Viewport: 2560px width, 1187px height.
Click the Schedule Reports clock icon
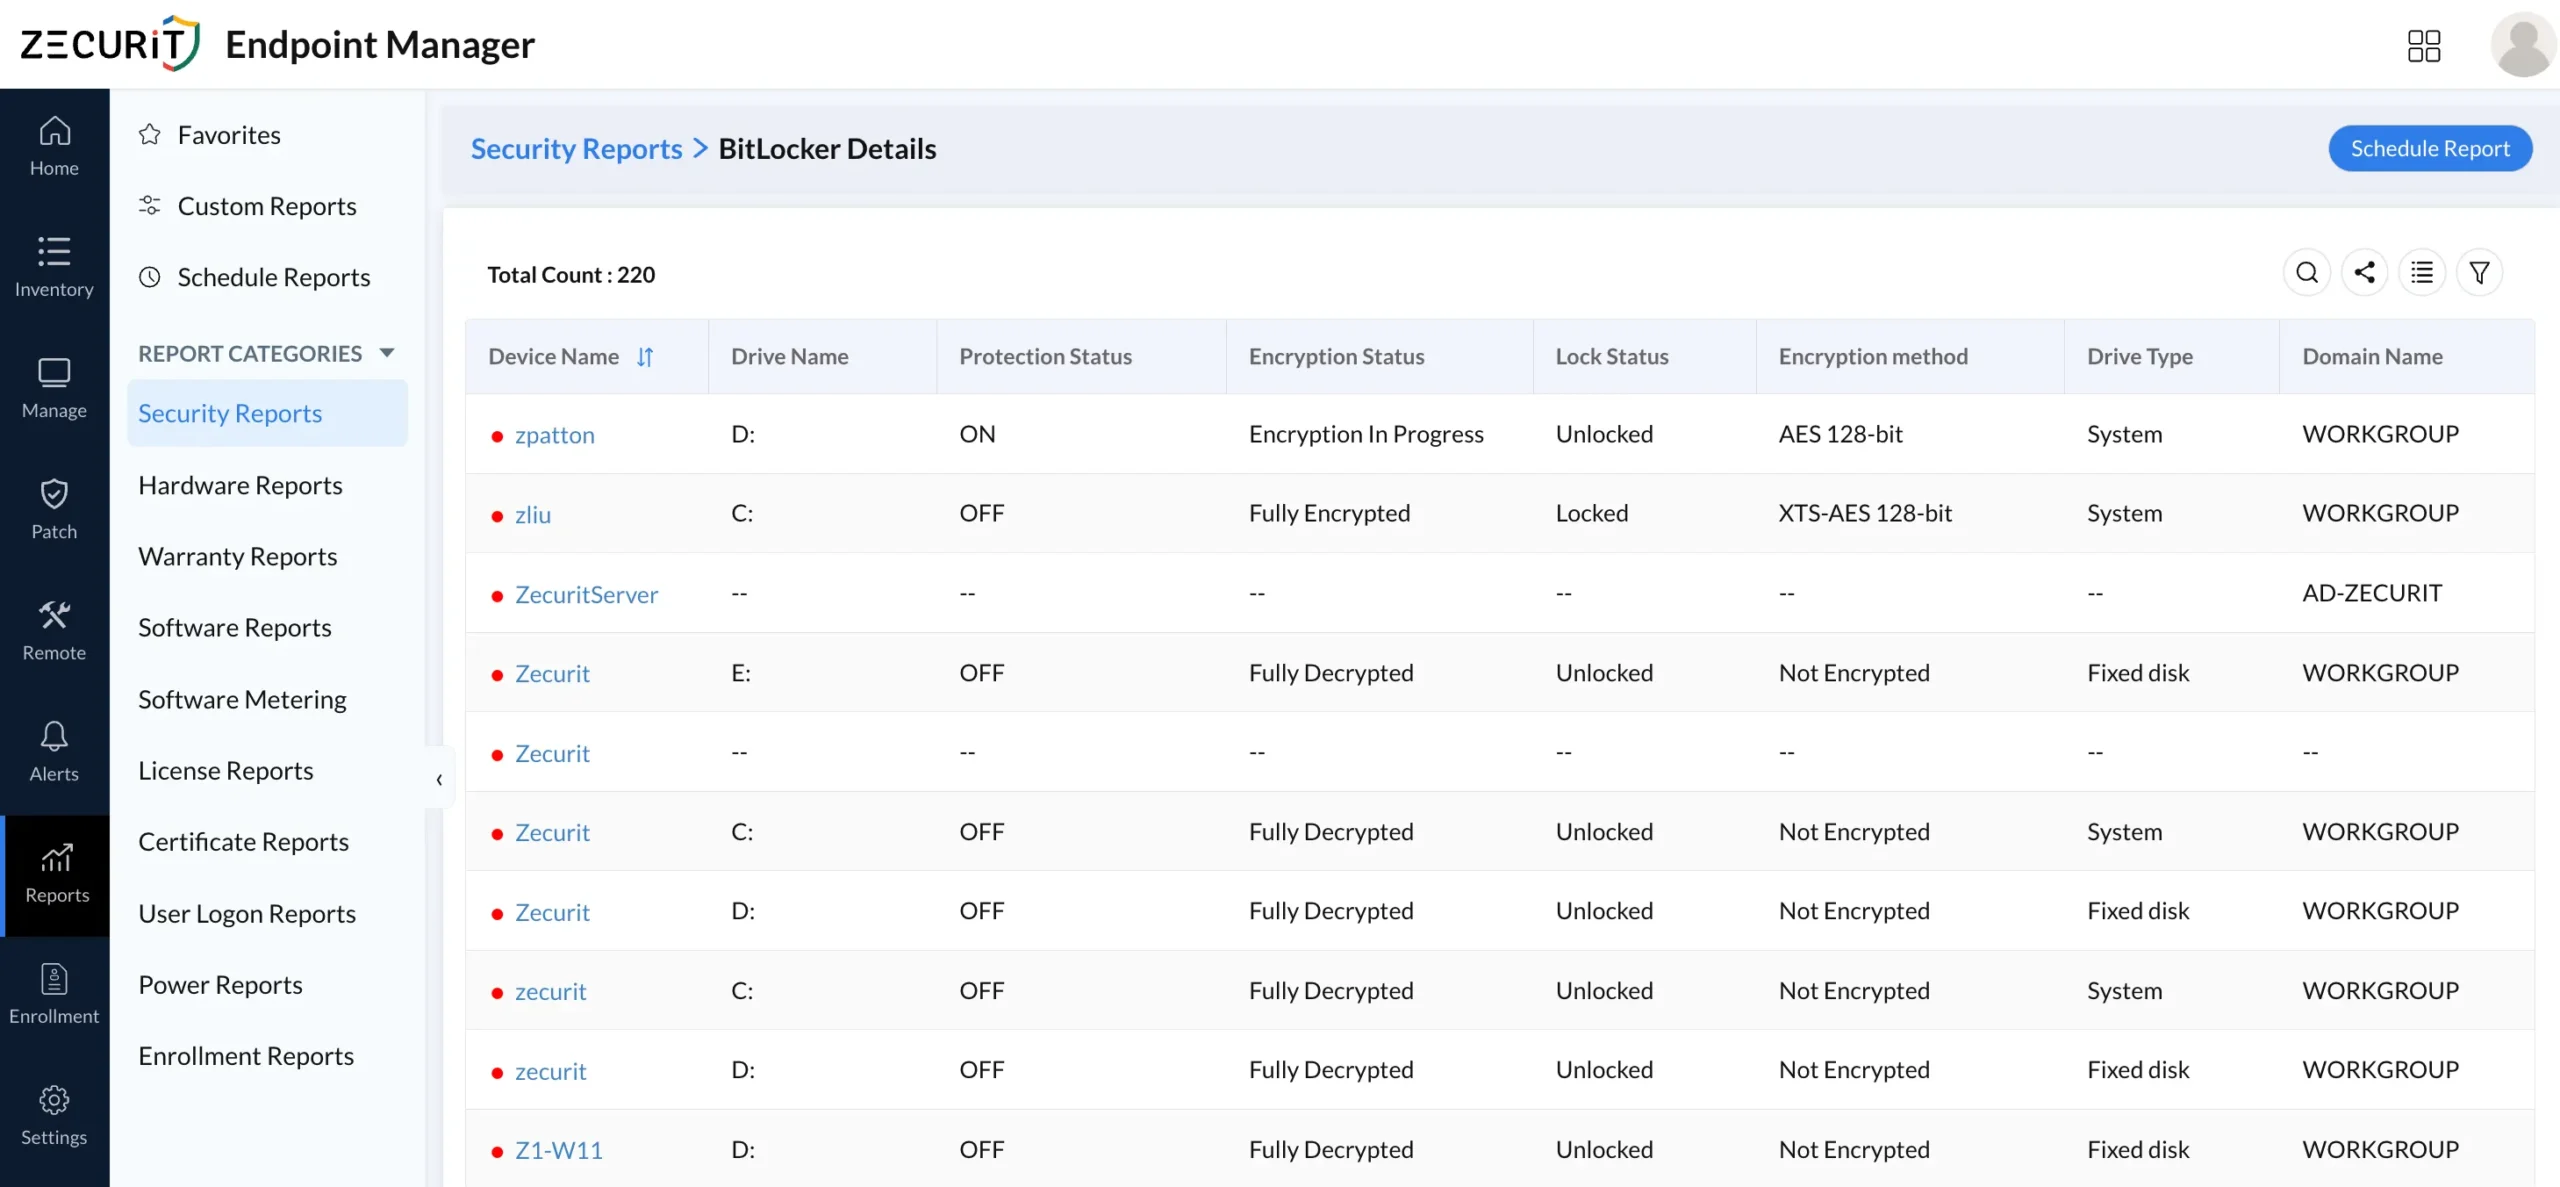pyautogui.click(x=150, y=277)
